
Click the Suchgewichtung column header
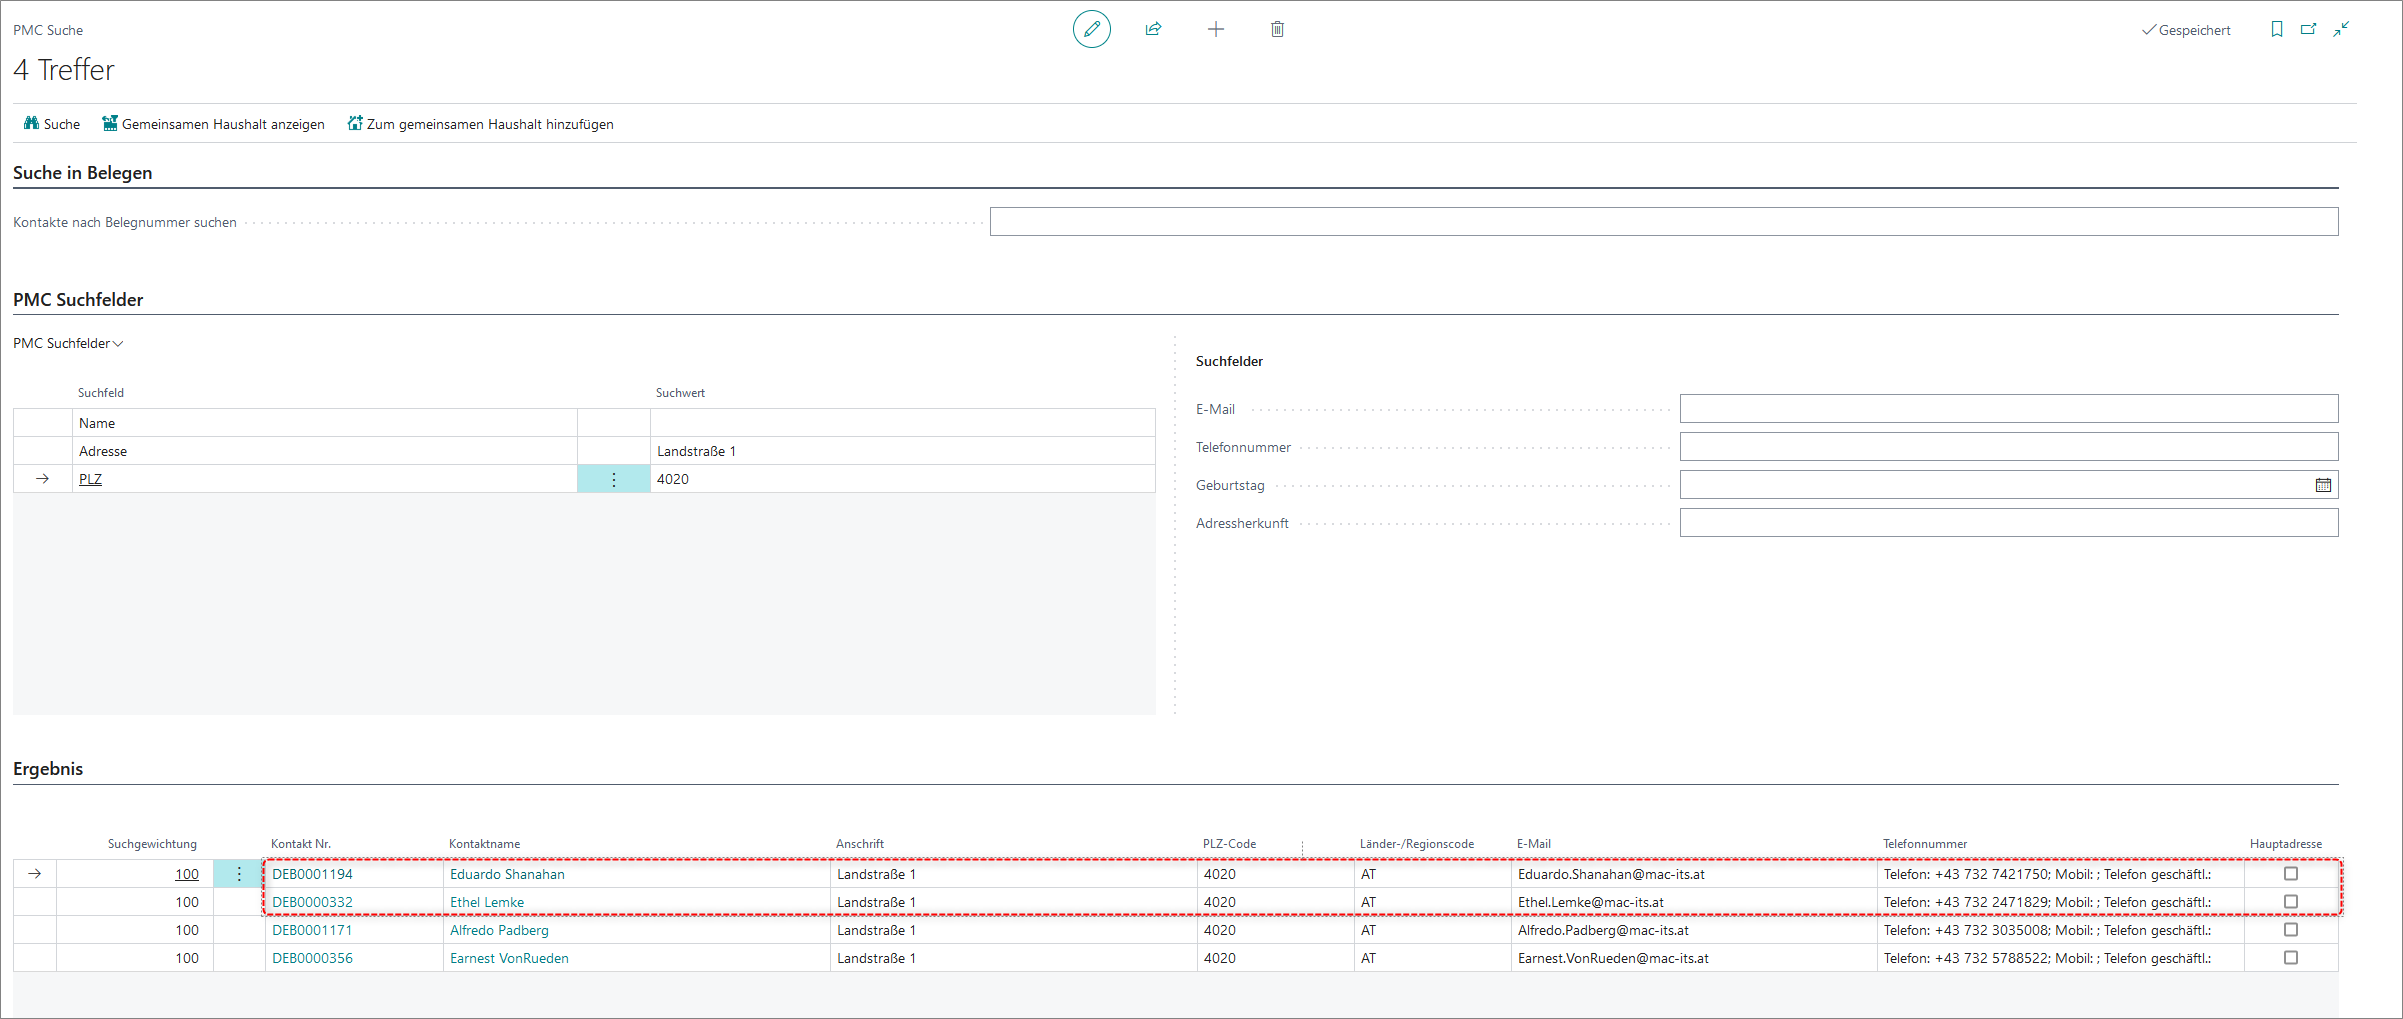tap(152, 844)
